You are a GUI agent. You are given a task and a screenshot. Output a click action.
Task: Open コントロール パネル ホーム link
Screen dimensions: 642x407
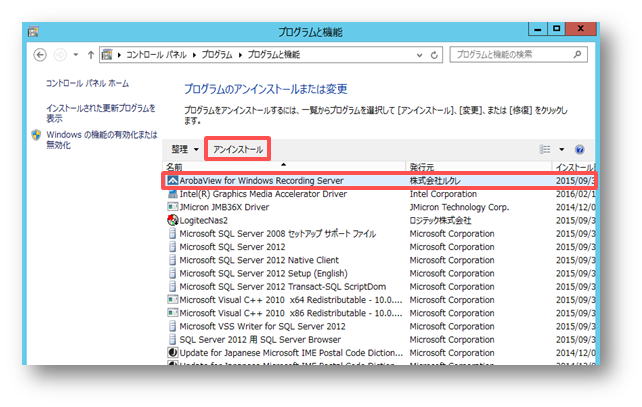87,84
